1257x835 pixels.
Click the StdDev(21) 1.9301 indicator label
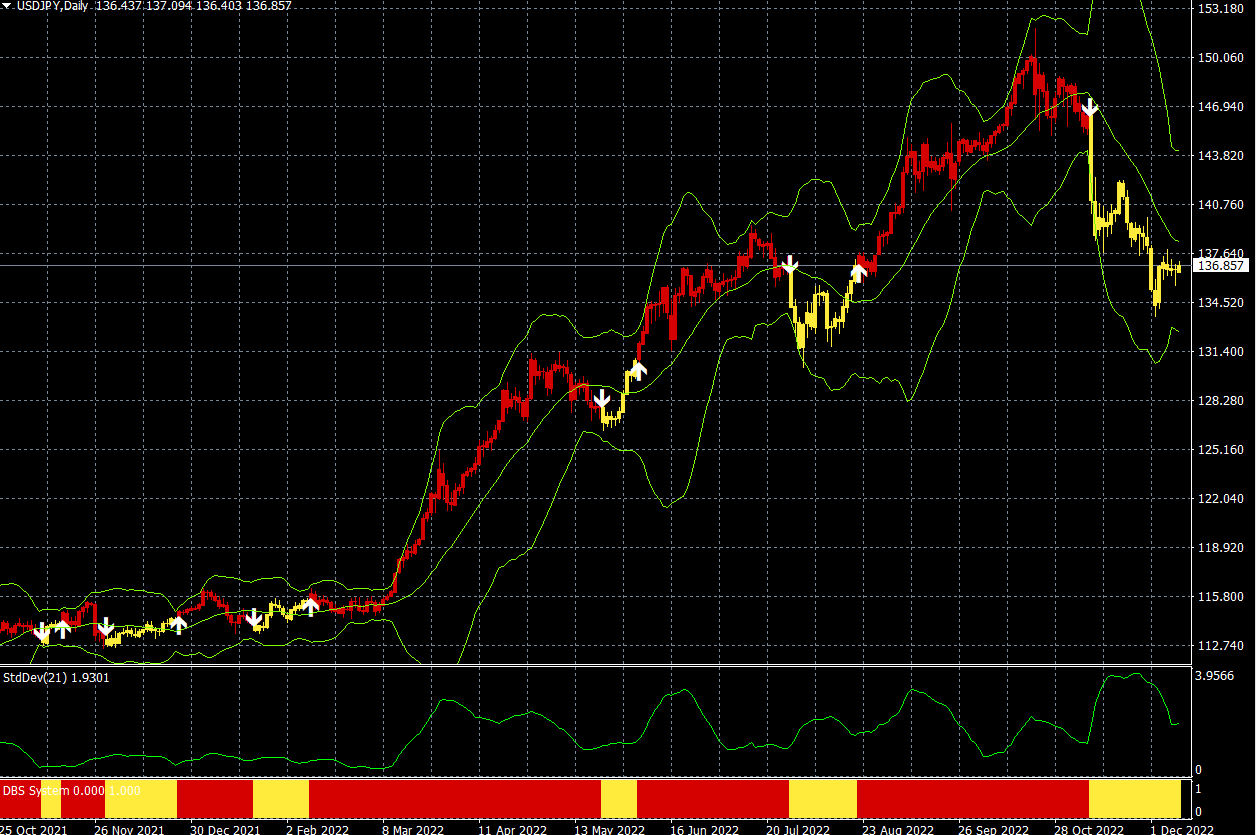(56, 677)
